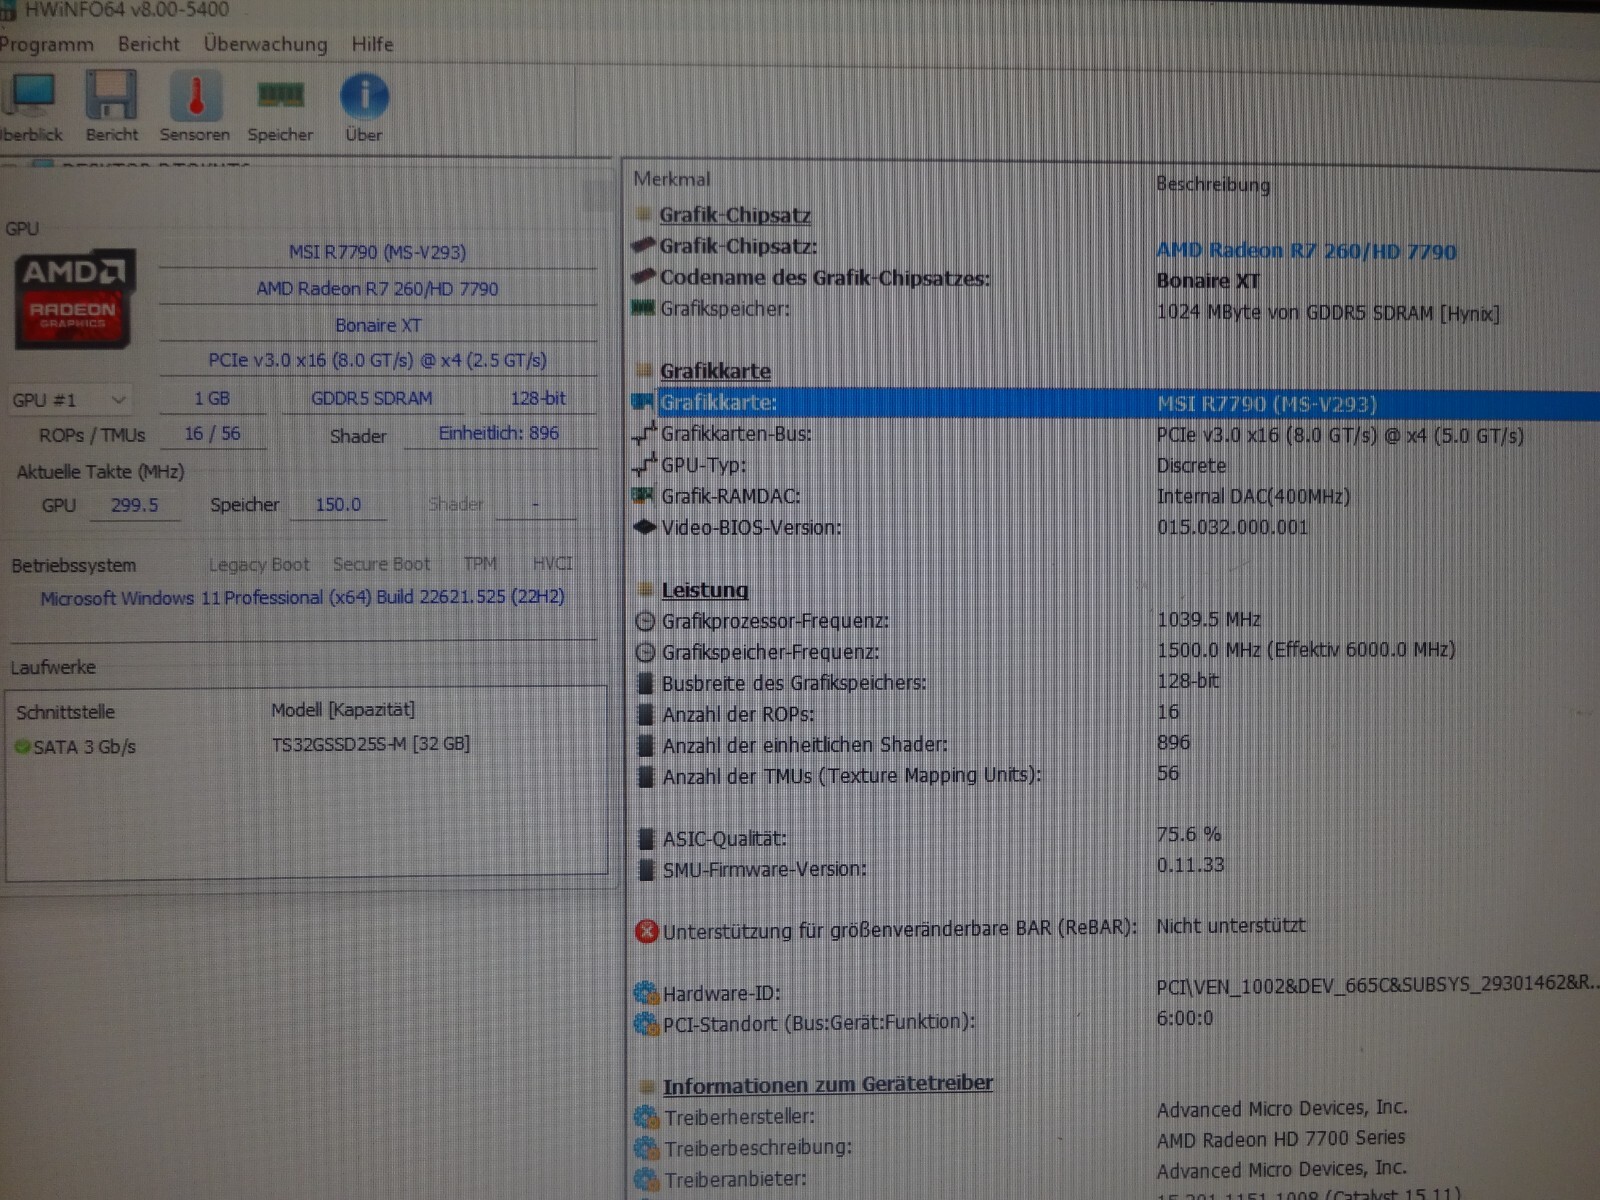Click the TPM indicator label
The image size is (1600, 1200).
pos(480,564)
